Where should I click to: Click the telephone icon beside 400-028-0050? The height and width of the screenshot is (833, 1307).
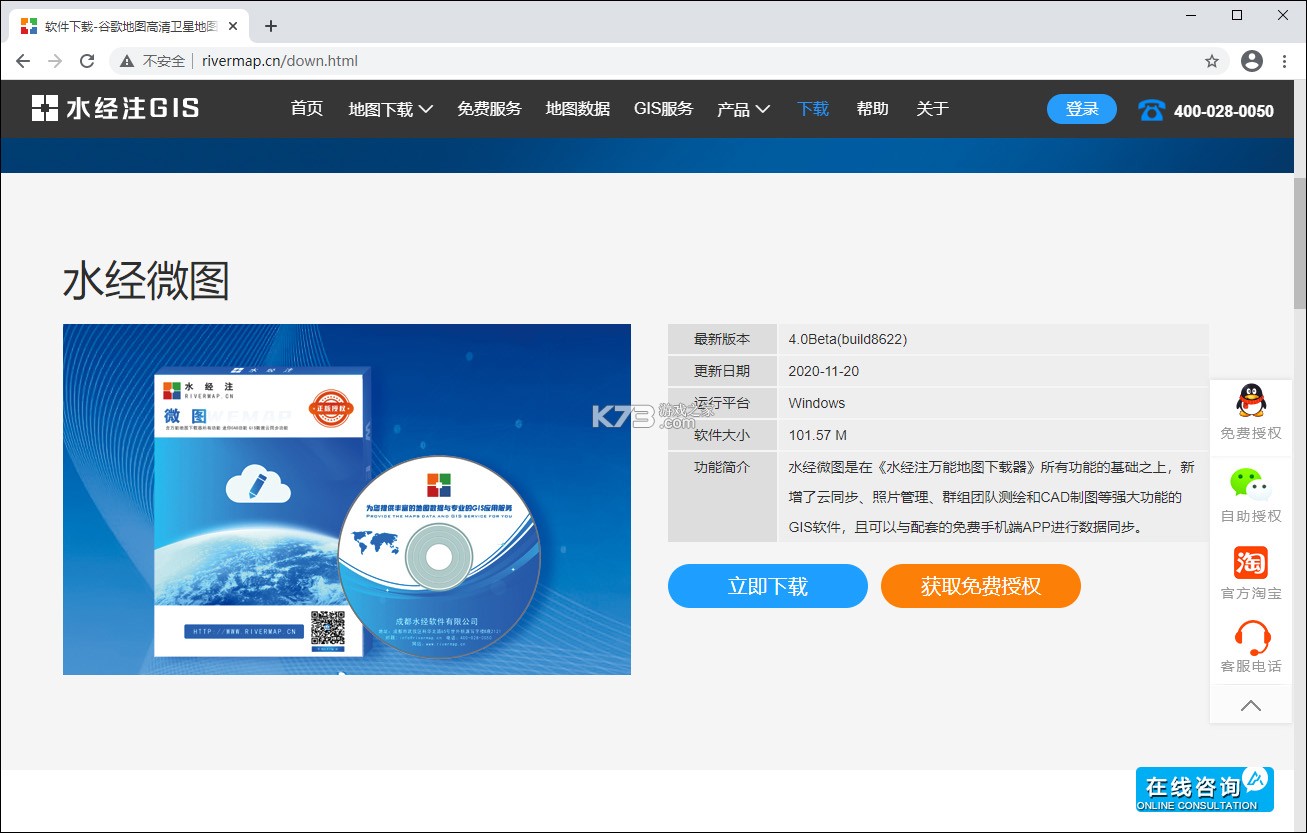click(1152, 110)
